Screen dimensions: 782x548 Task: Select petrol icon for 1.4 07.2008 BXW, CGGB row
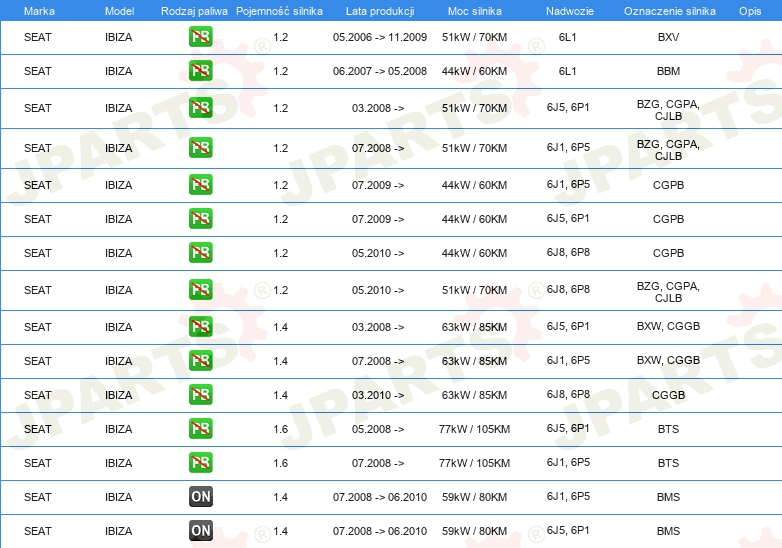[x=200, y=361]
